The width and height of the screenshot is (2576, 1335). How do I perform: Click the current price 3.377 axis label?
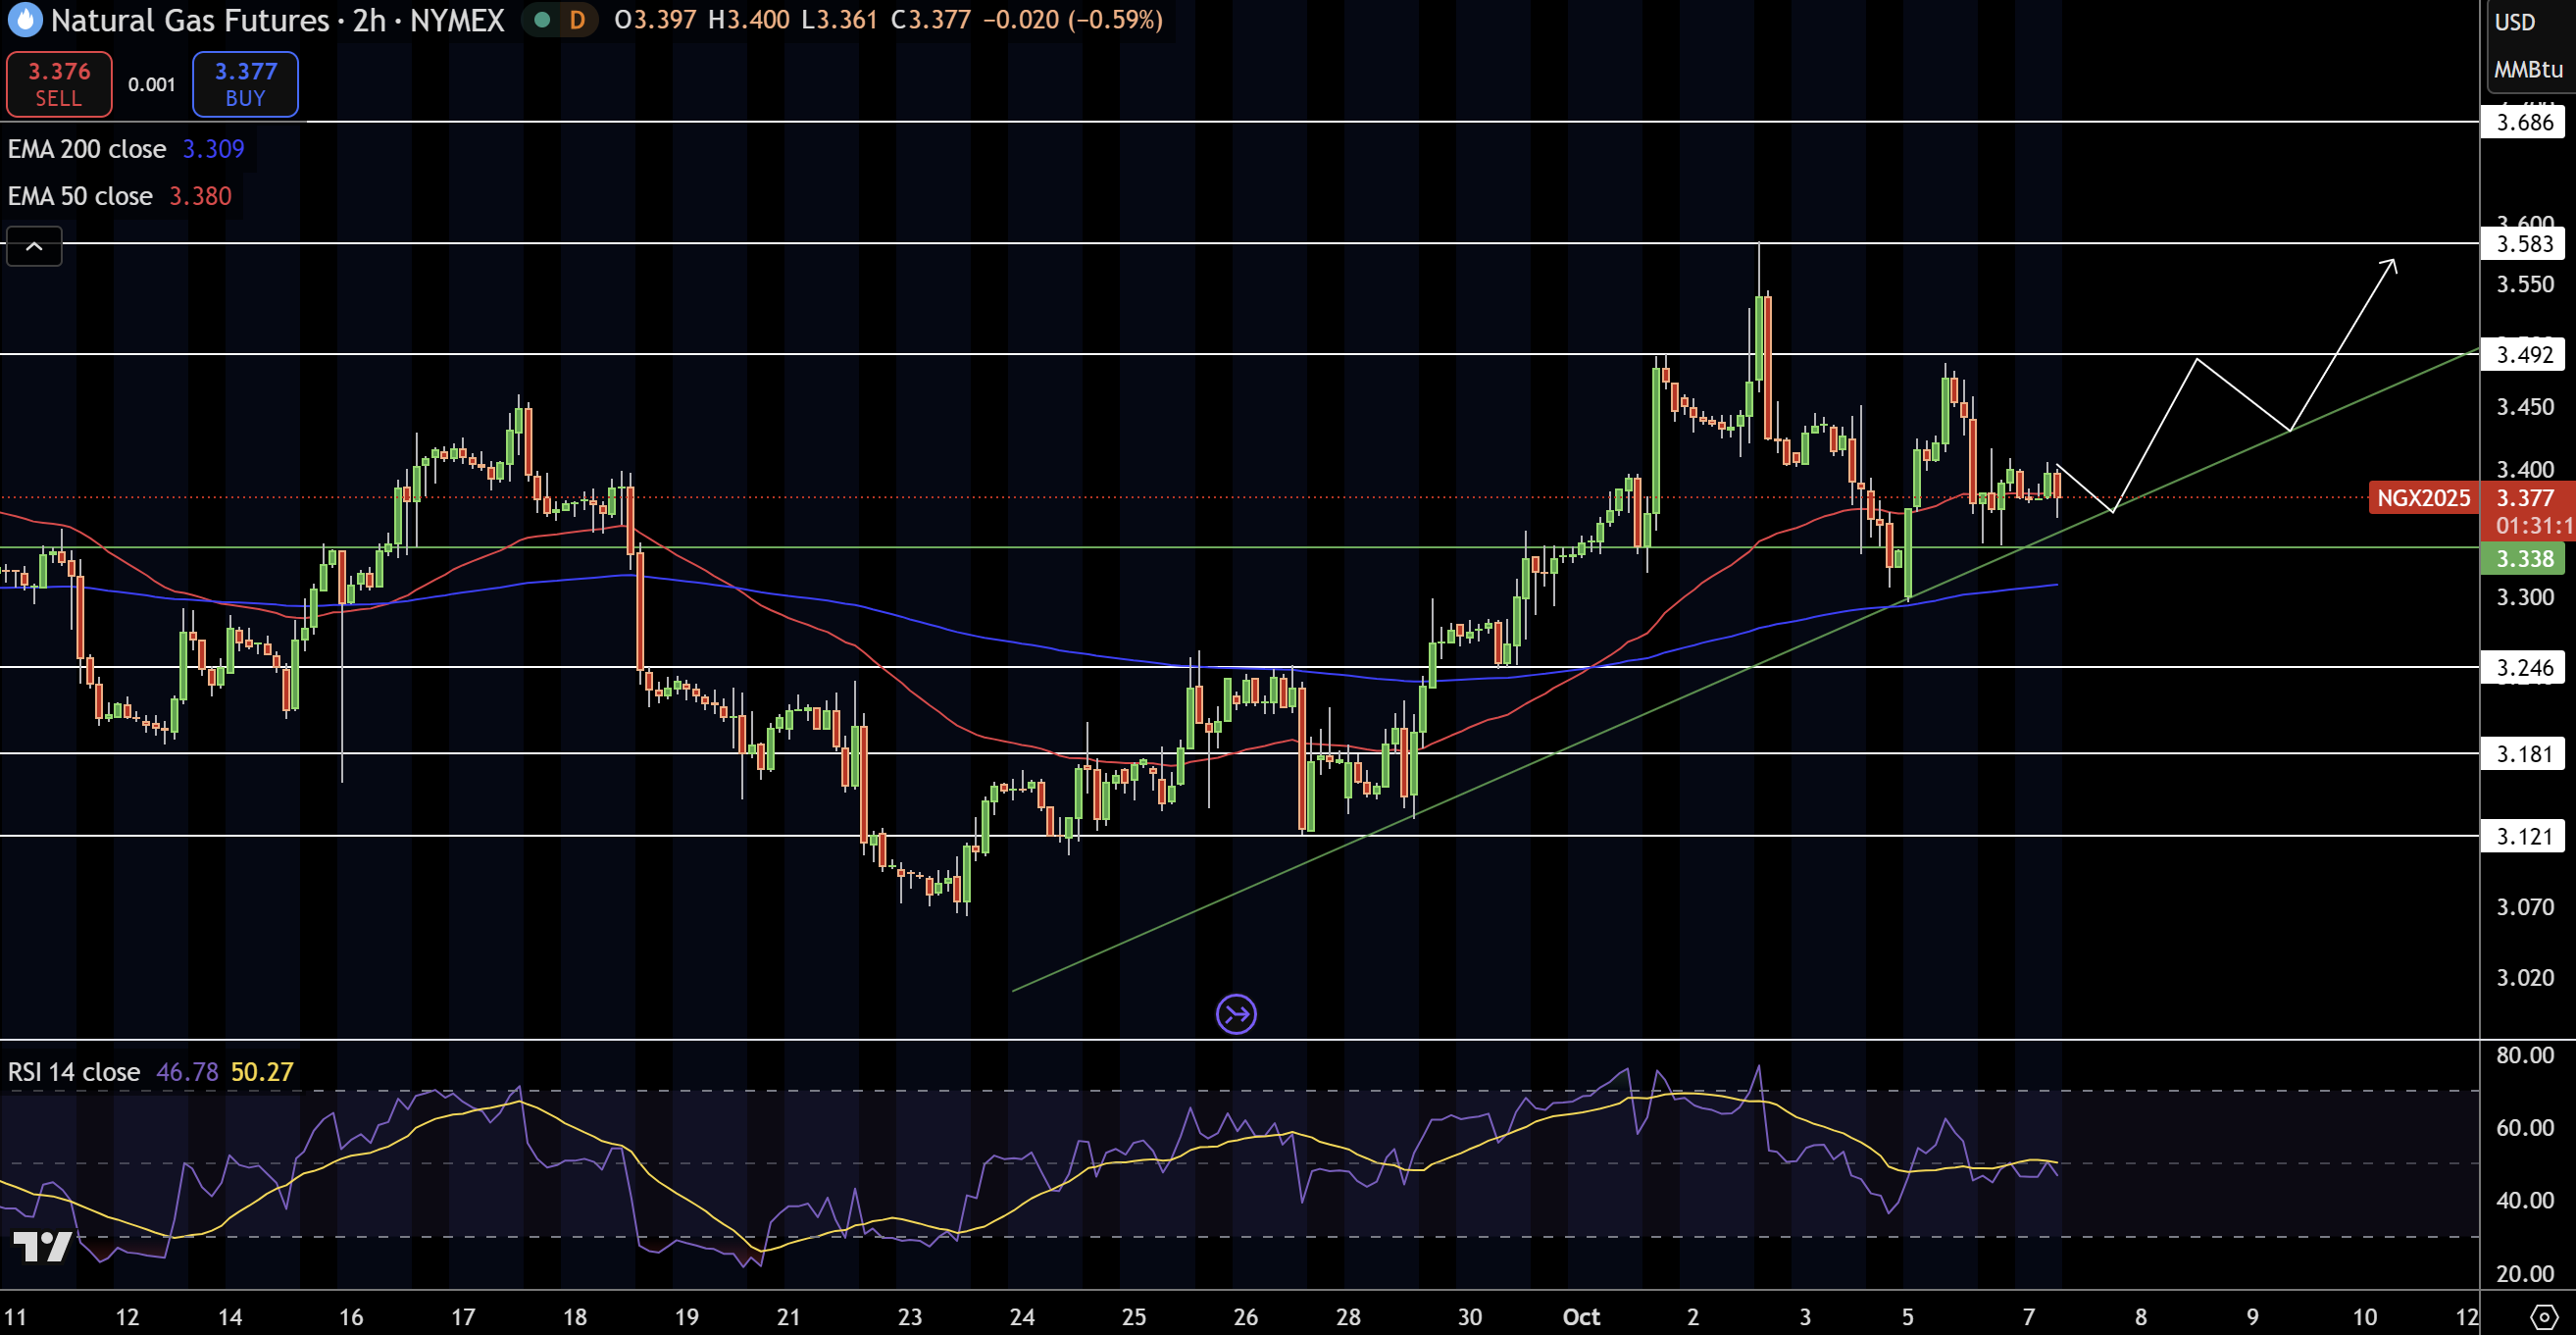click(2526, 498)
